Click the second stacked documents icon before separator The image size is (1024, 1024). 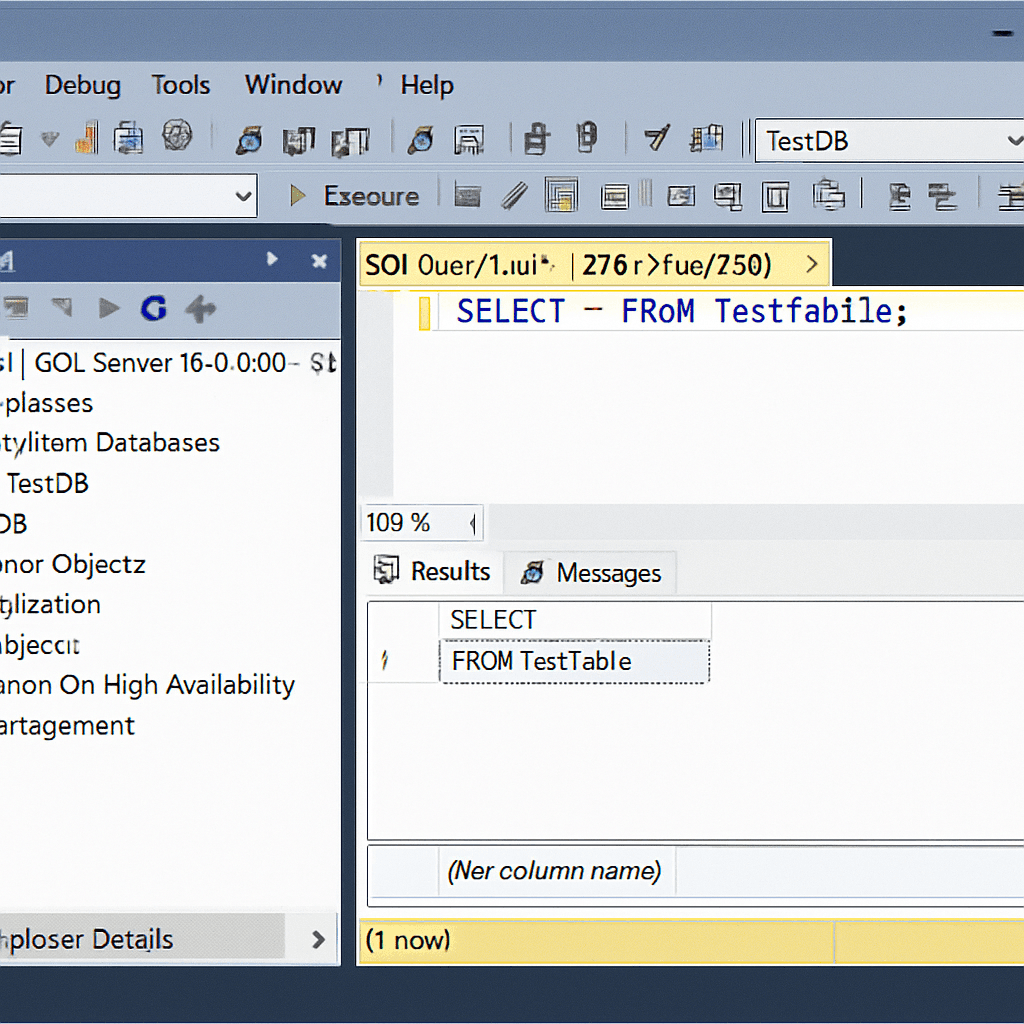click(350, 142)
